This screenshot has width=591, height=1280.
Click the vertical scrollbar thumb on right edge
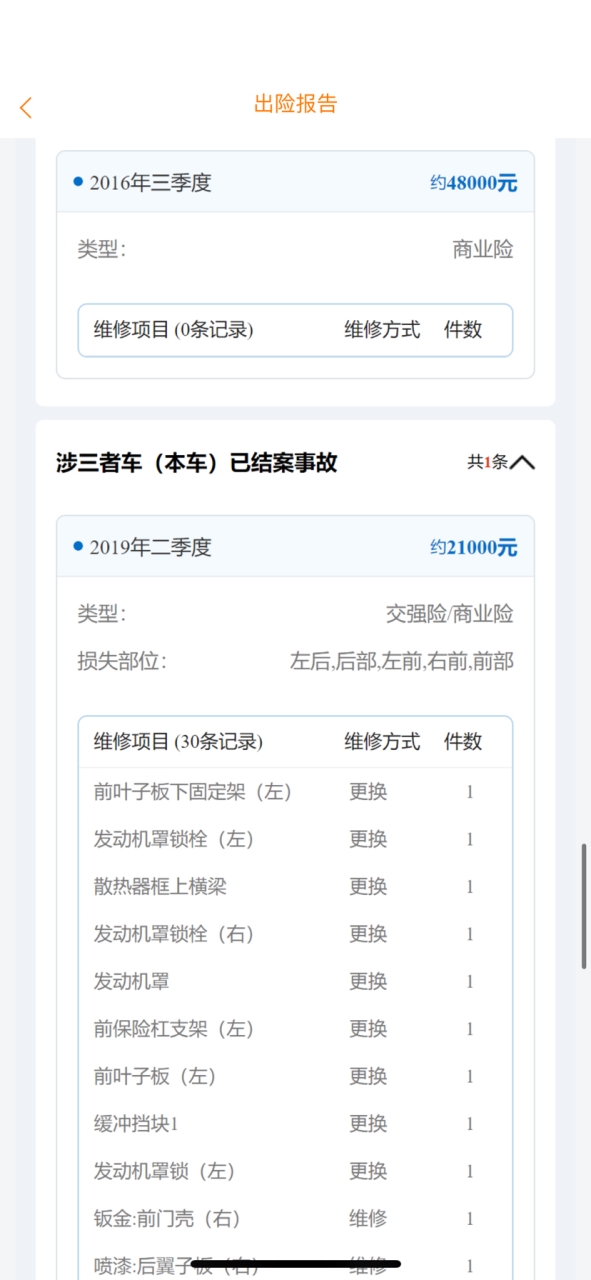click(x=584, y=906)
